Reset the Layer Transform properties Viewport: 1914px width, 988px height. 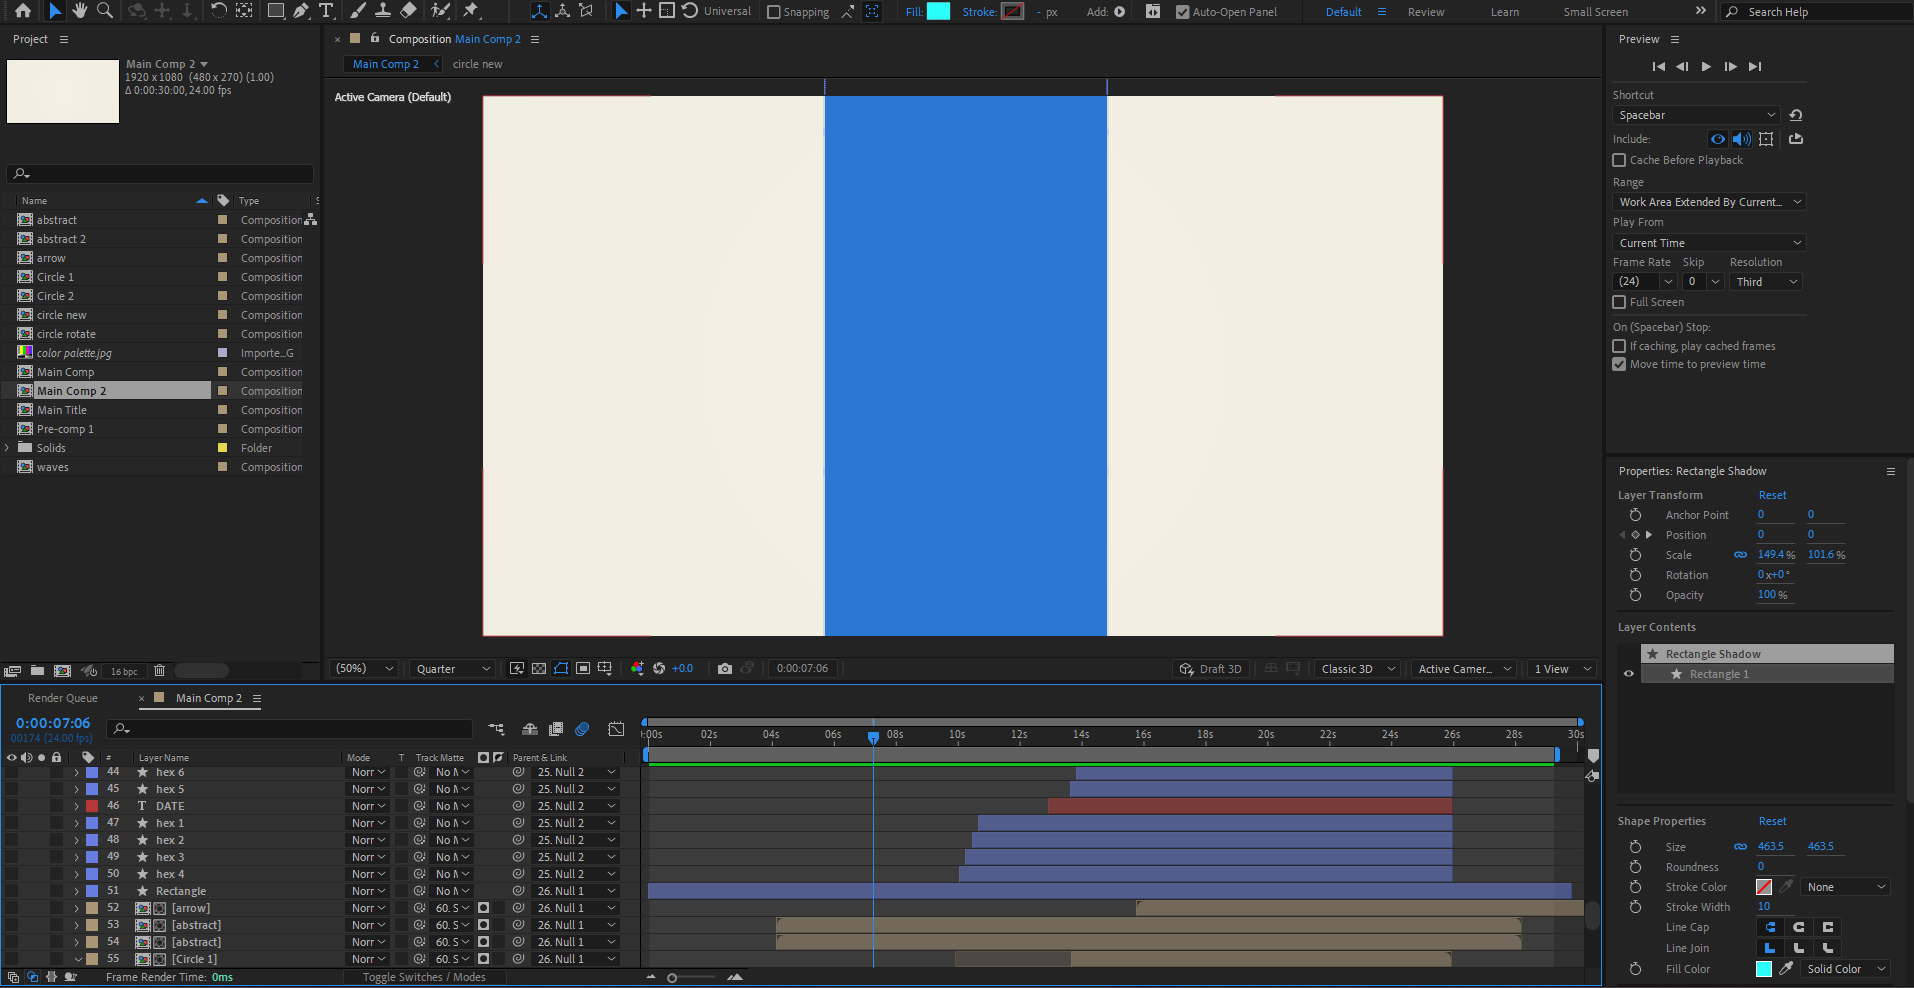coord(1772,495)
